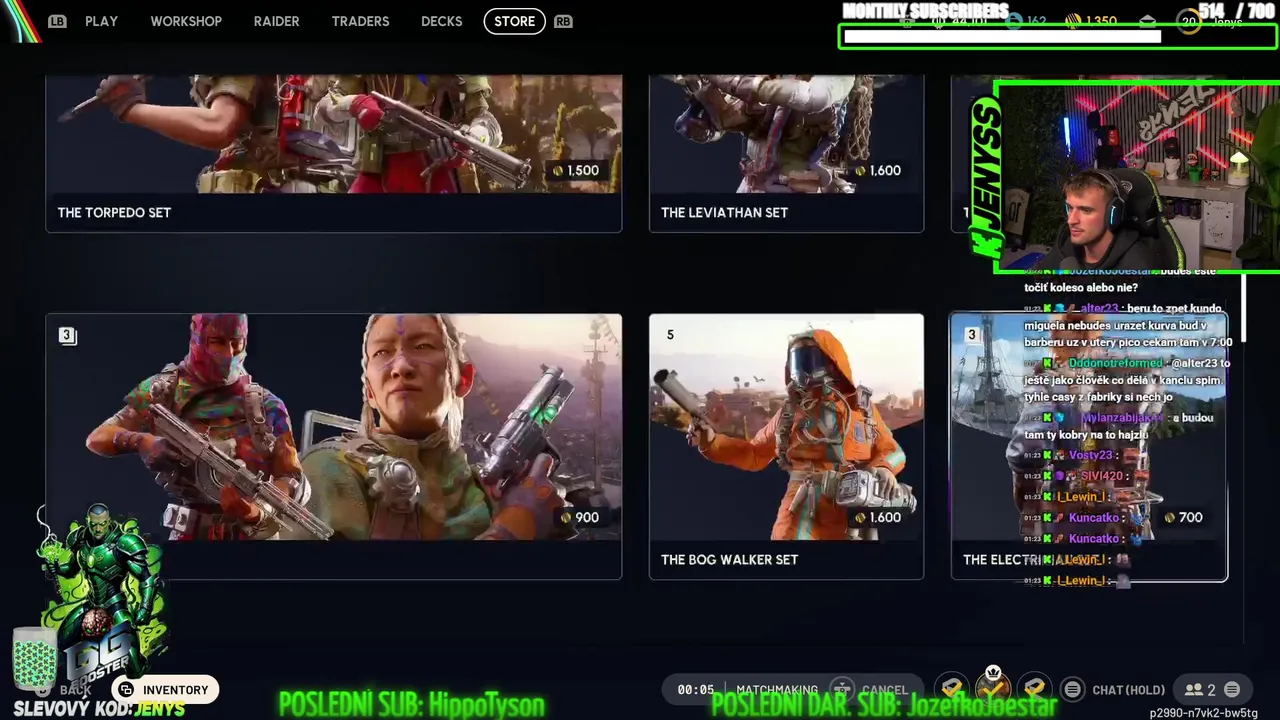The image size is (1280, 720).
Task: Click the blue token balance 162
Action: [x=1026, y=21]
